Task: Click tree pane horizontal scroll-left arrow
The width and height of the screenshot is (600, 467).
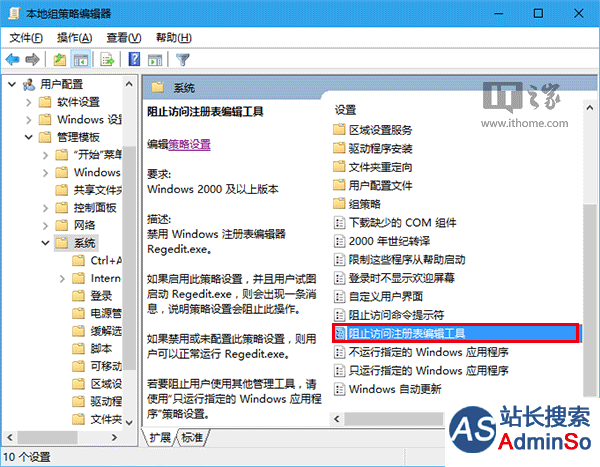Action: tap(10, 437)
